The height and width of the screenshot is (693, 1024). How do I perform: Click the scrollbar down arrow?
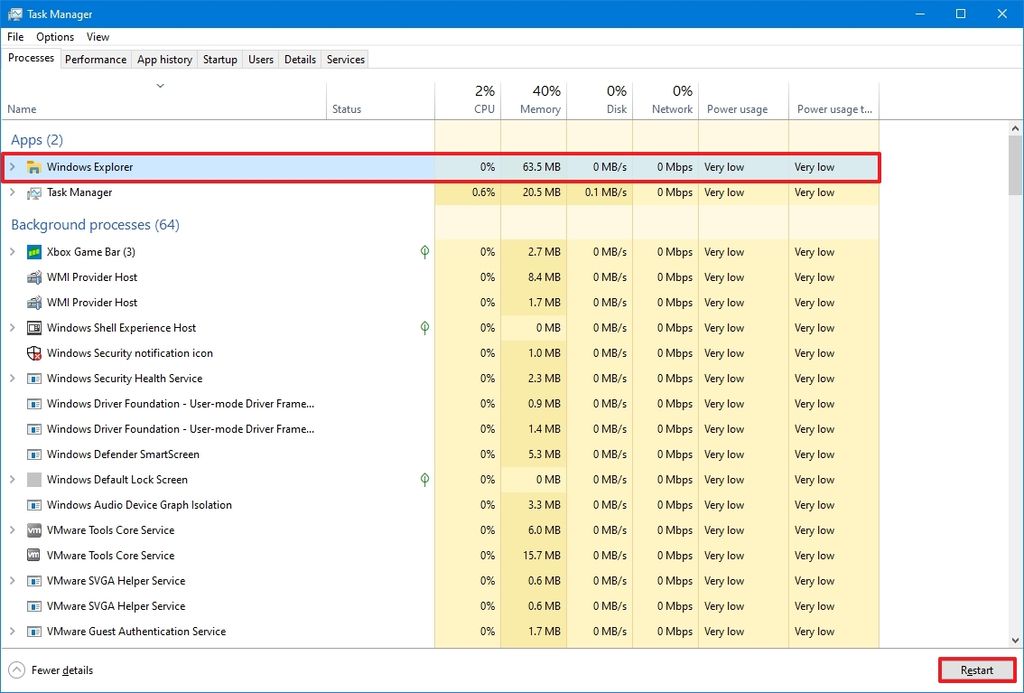(x=1016, y=641)
